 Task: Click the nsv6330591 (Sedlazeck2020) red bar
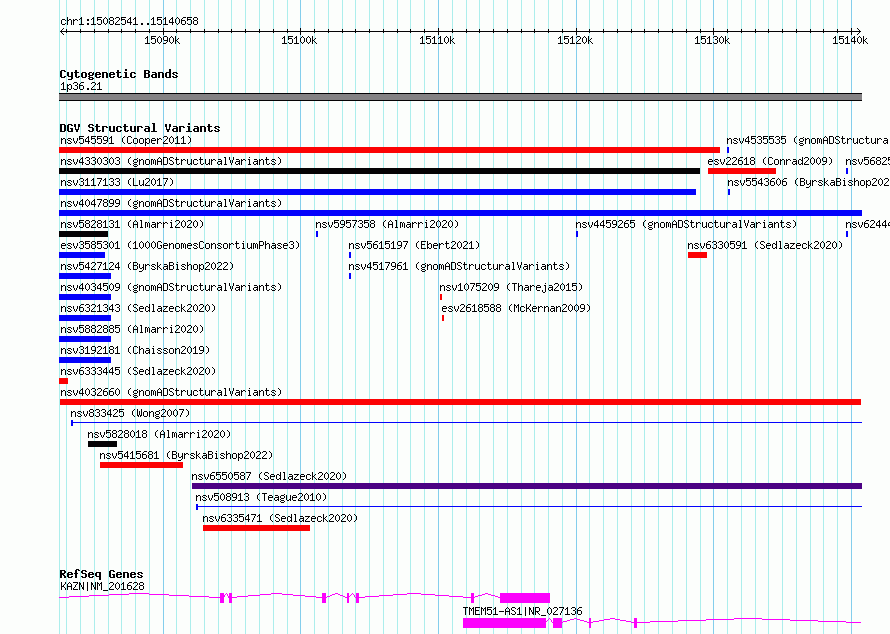pyautogui.click(x=698, y=255)
